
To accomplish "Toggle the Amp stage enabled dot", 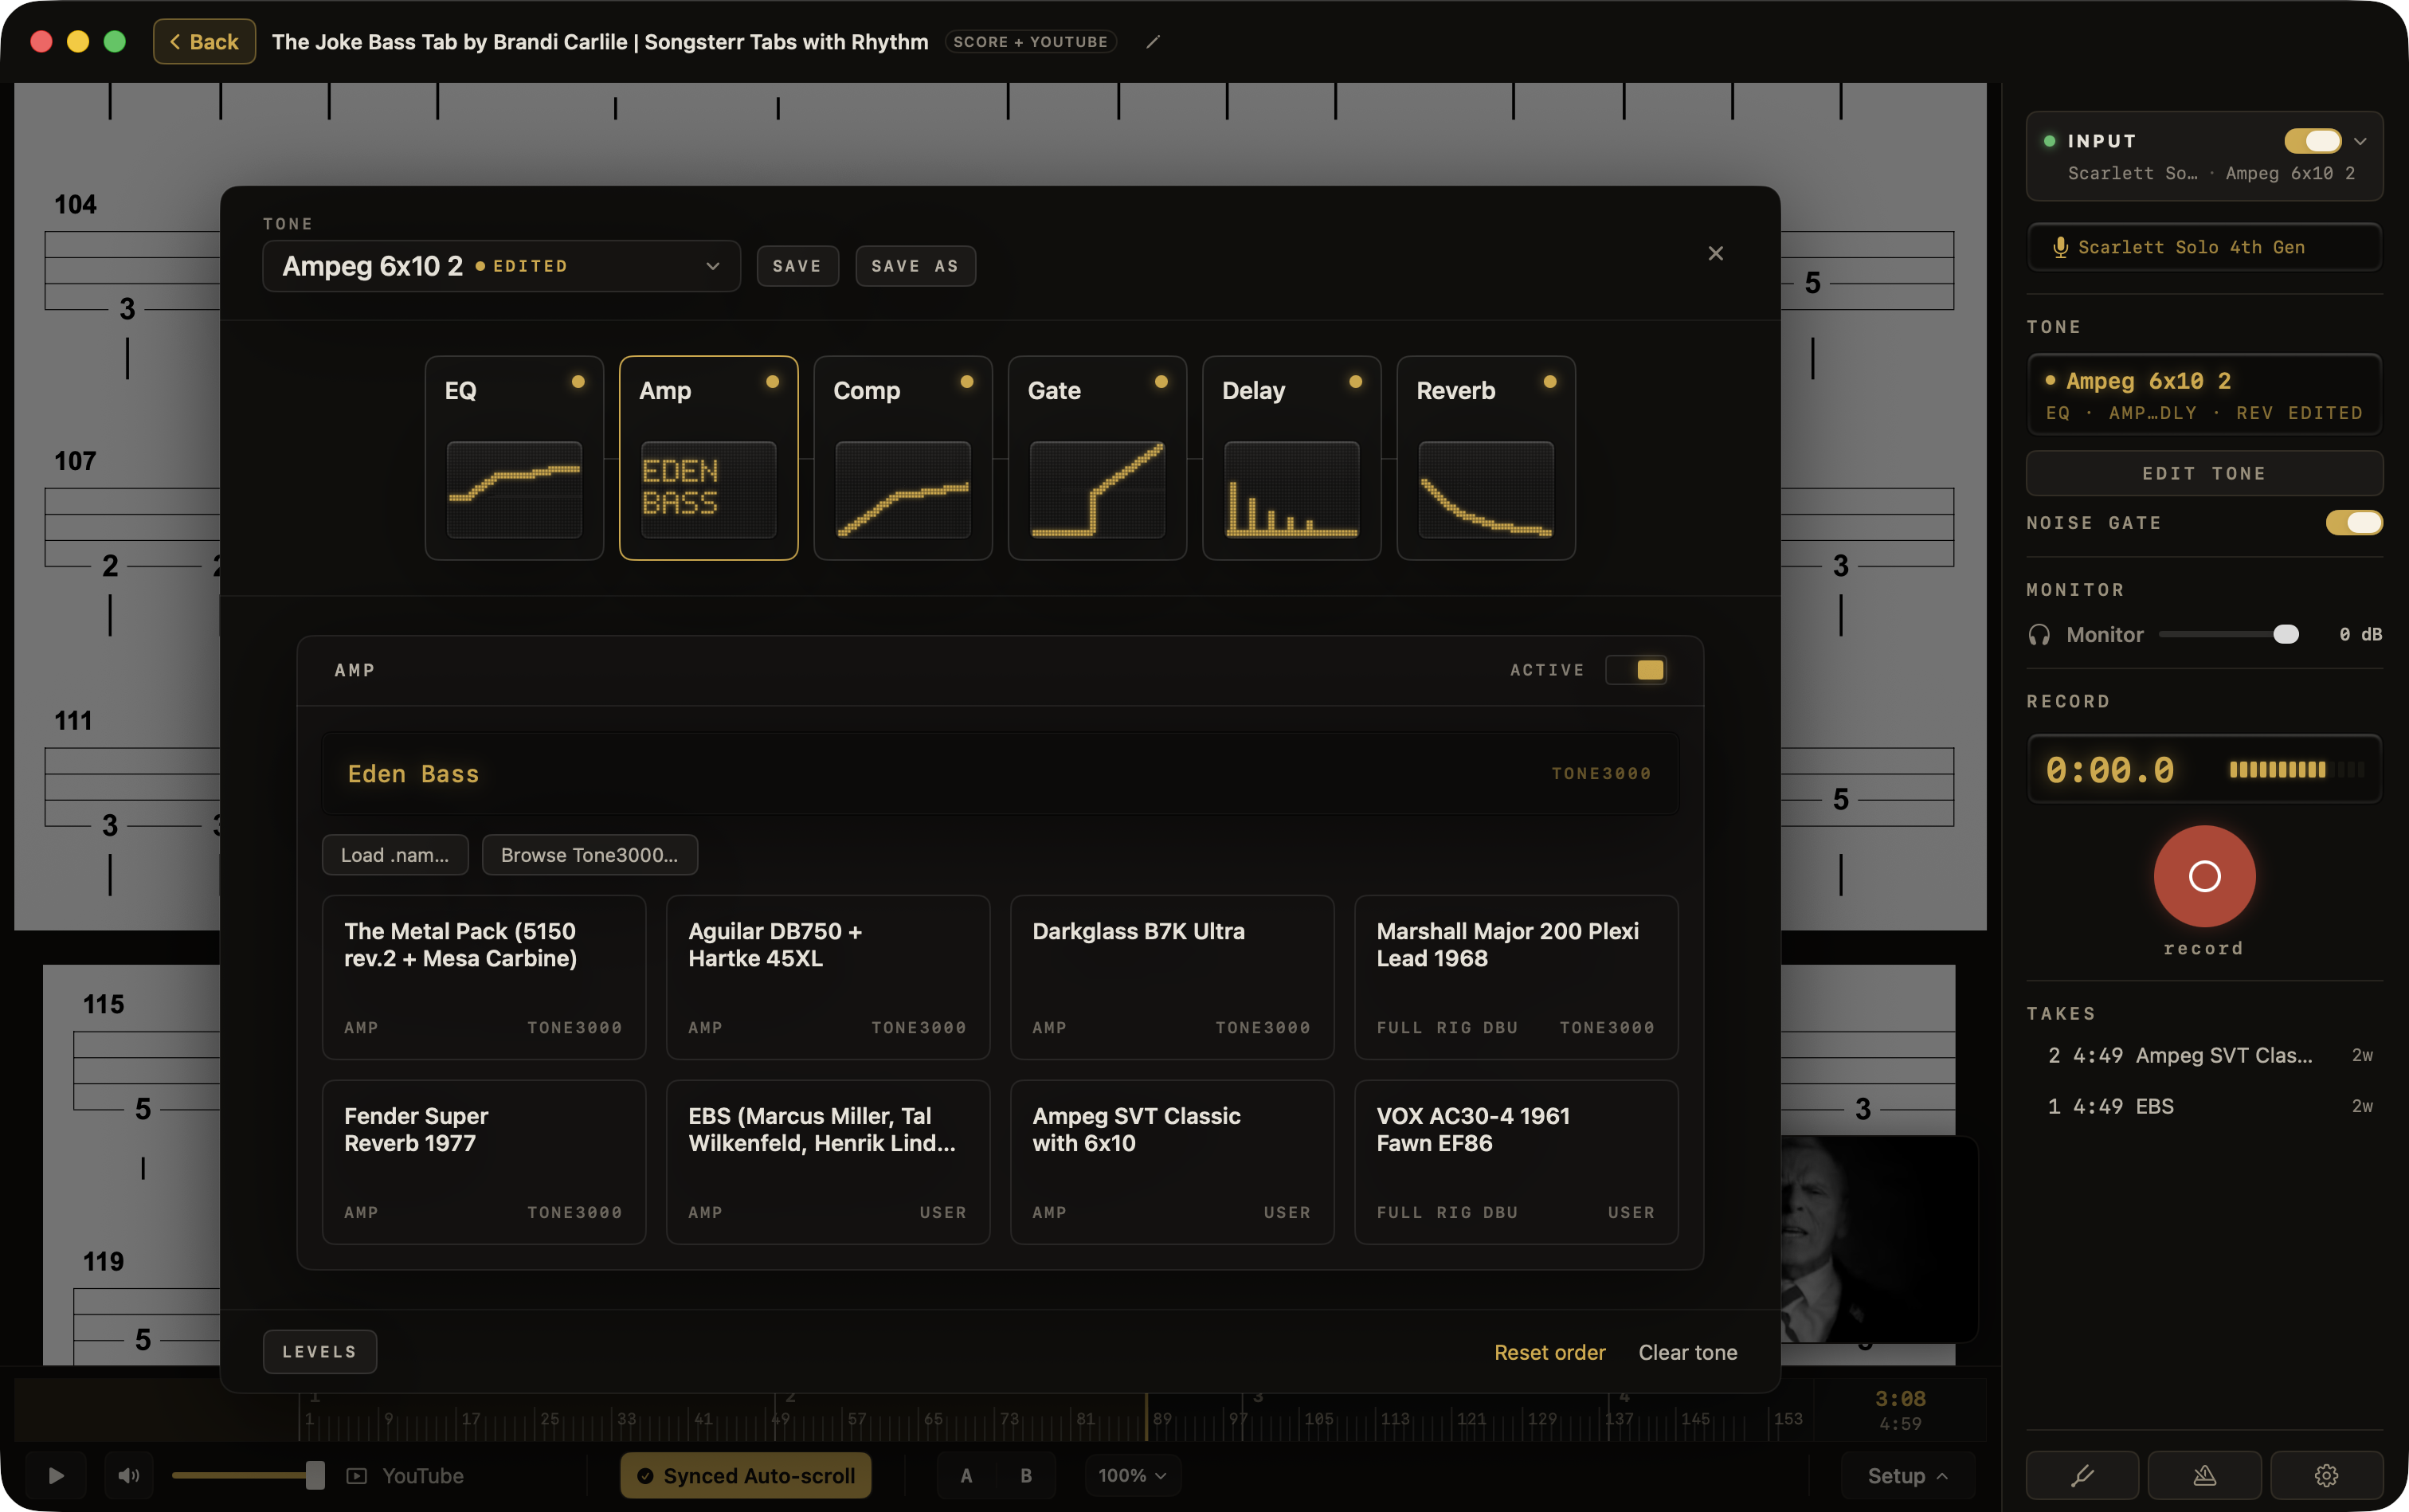I will click(772, 381).
